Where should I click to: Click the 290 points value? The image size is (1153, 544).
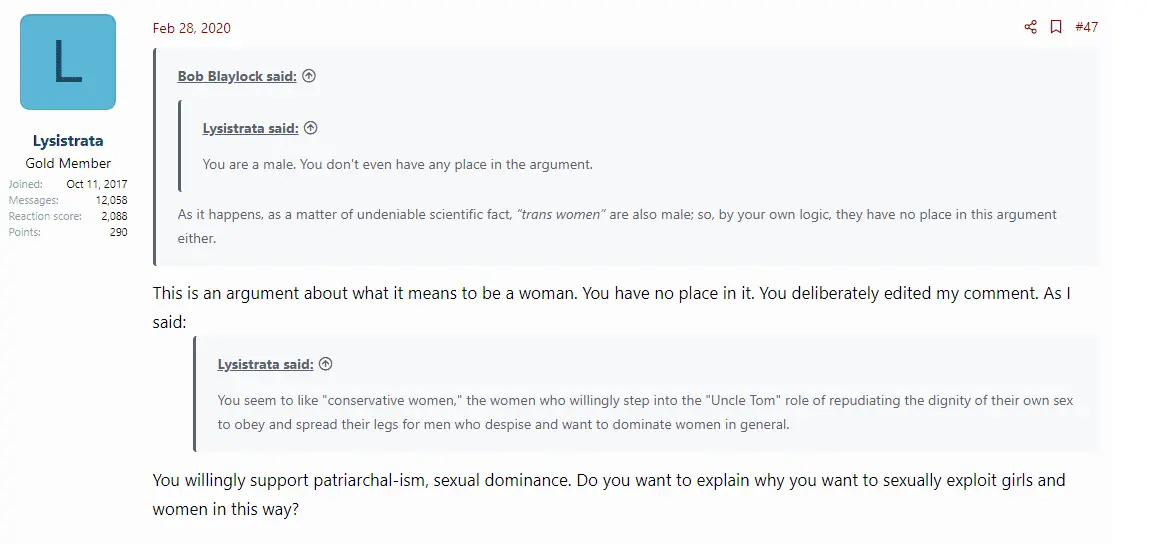(x=118, y=232)
